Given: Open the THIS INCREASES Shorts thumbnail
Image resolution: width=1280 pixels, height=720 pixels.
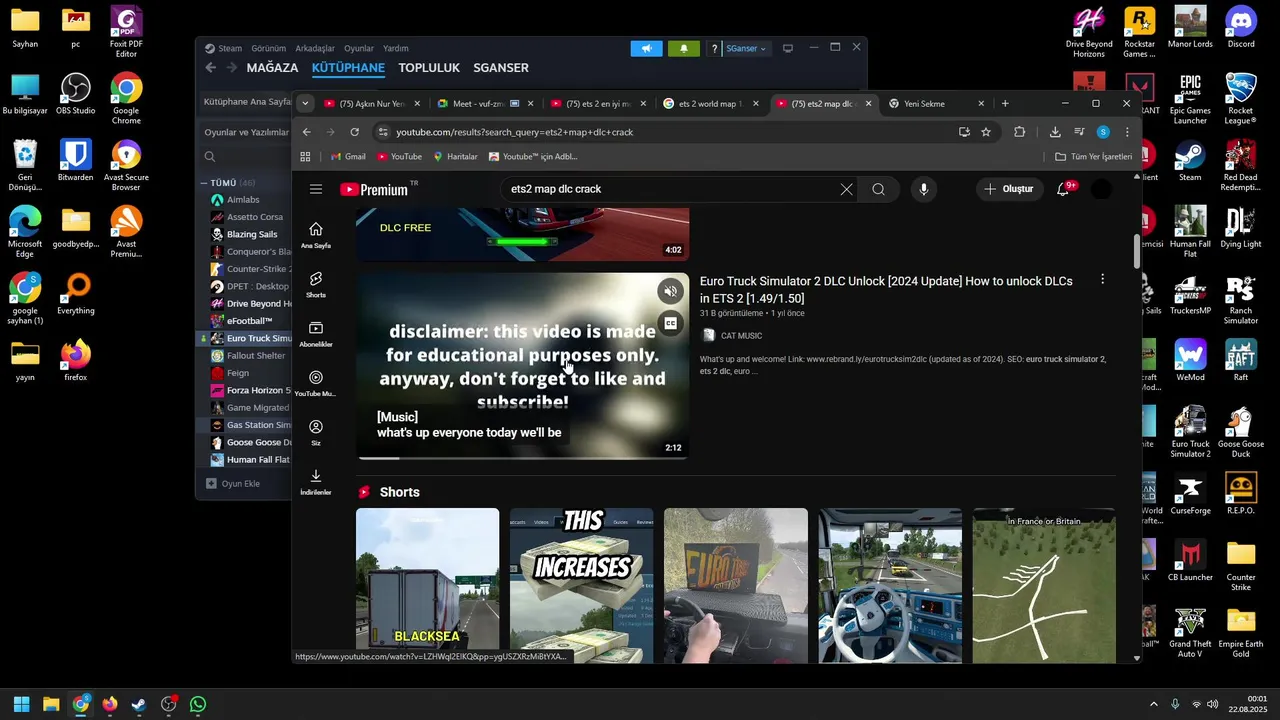Looking at the screenshot, I should coord(581,585).
